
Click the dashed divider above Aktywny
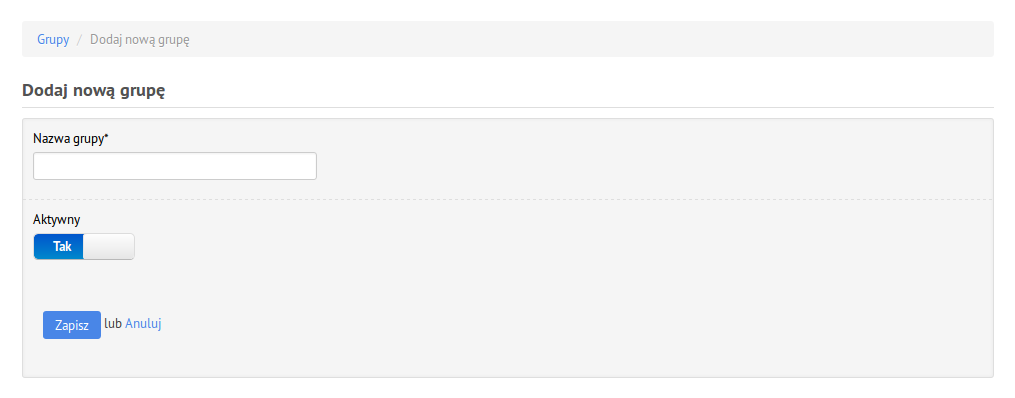pyautogui.click(x=508, y=199)
